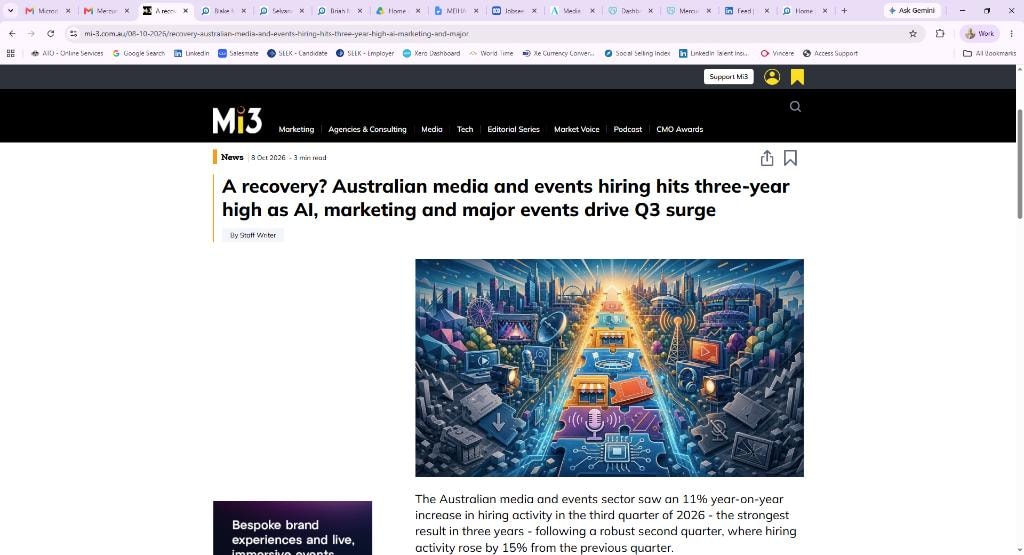Expand the All Bookmarks folder

989,54
